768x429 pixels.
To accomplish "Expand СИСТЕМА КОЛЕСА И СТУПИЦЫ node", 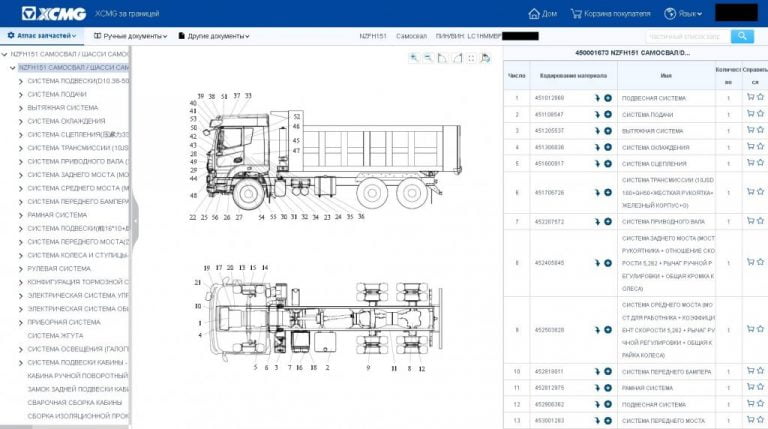I will click(x=21, y=256).
